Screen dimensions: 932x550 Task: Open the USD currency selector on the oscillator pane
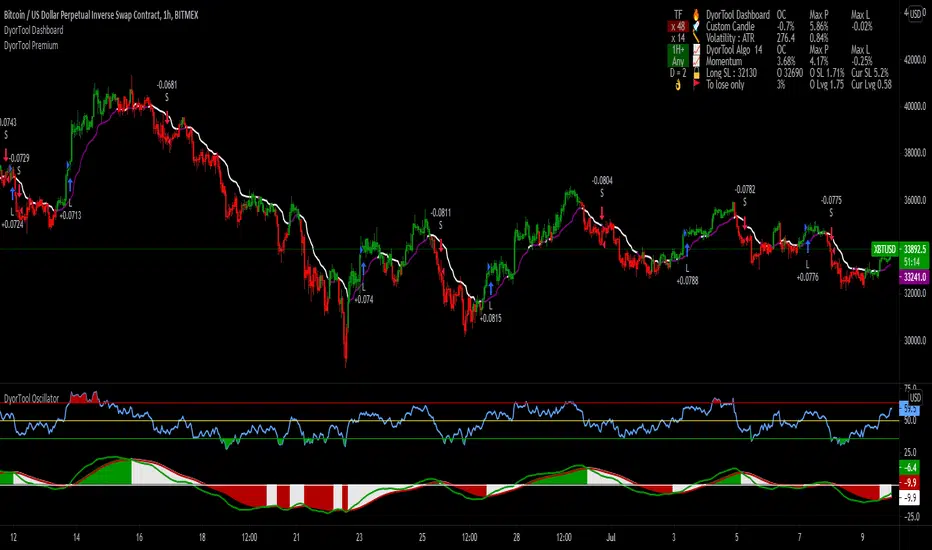coord(915,397)
